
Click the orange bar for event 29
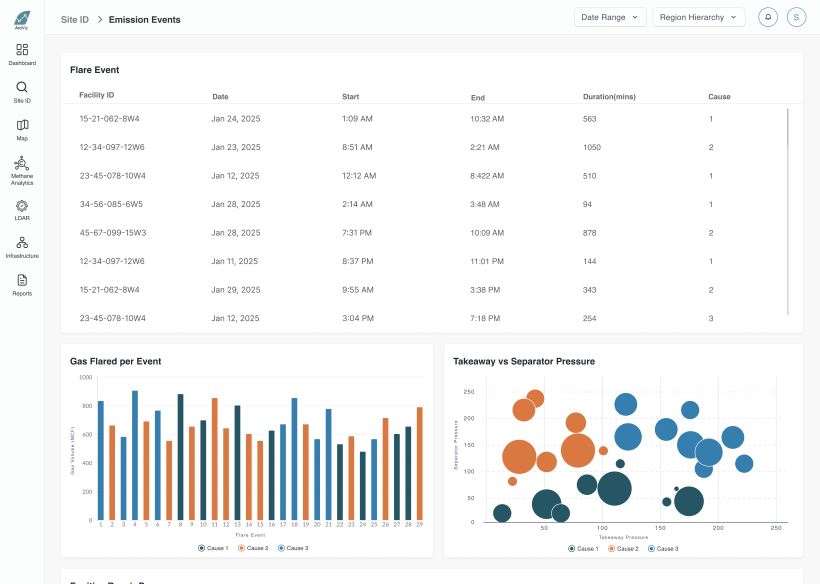pos(419,464)
